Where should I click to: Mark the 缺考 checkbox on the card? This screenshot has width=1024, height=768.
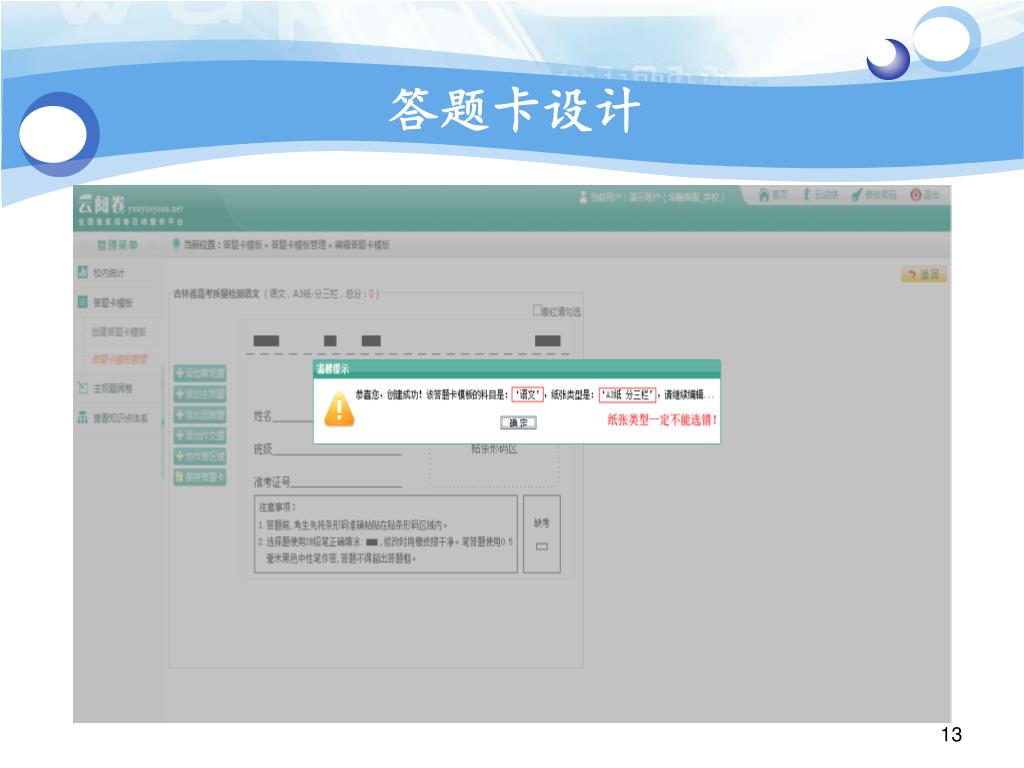click(x=542, y=547)
